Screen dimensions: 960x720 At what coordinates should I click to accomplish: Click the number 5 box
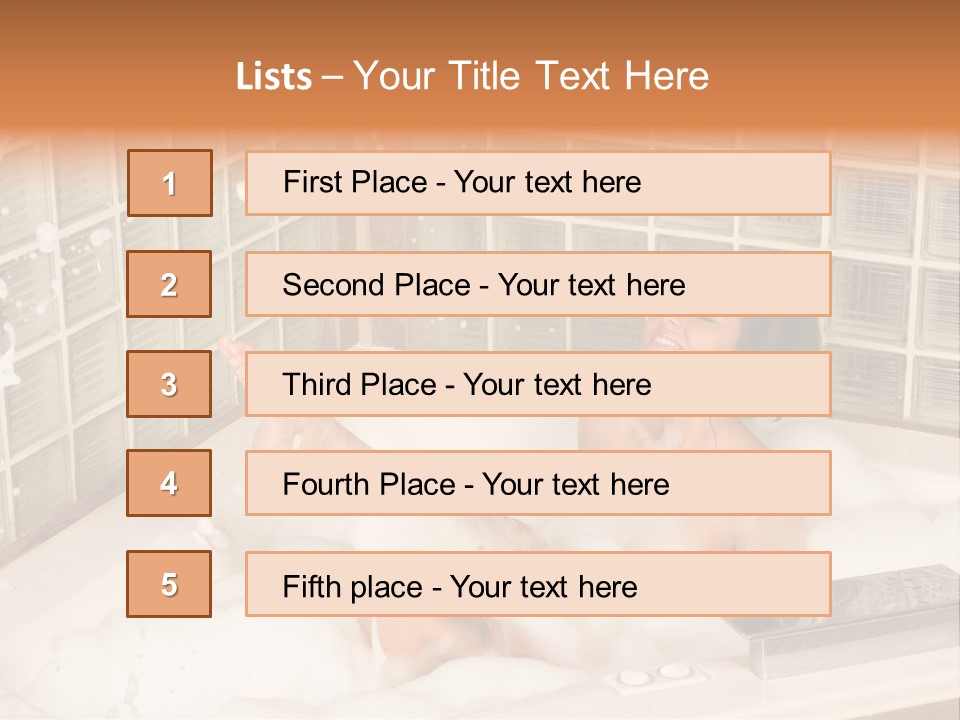[x=169, y=584]
